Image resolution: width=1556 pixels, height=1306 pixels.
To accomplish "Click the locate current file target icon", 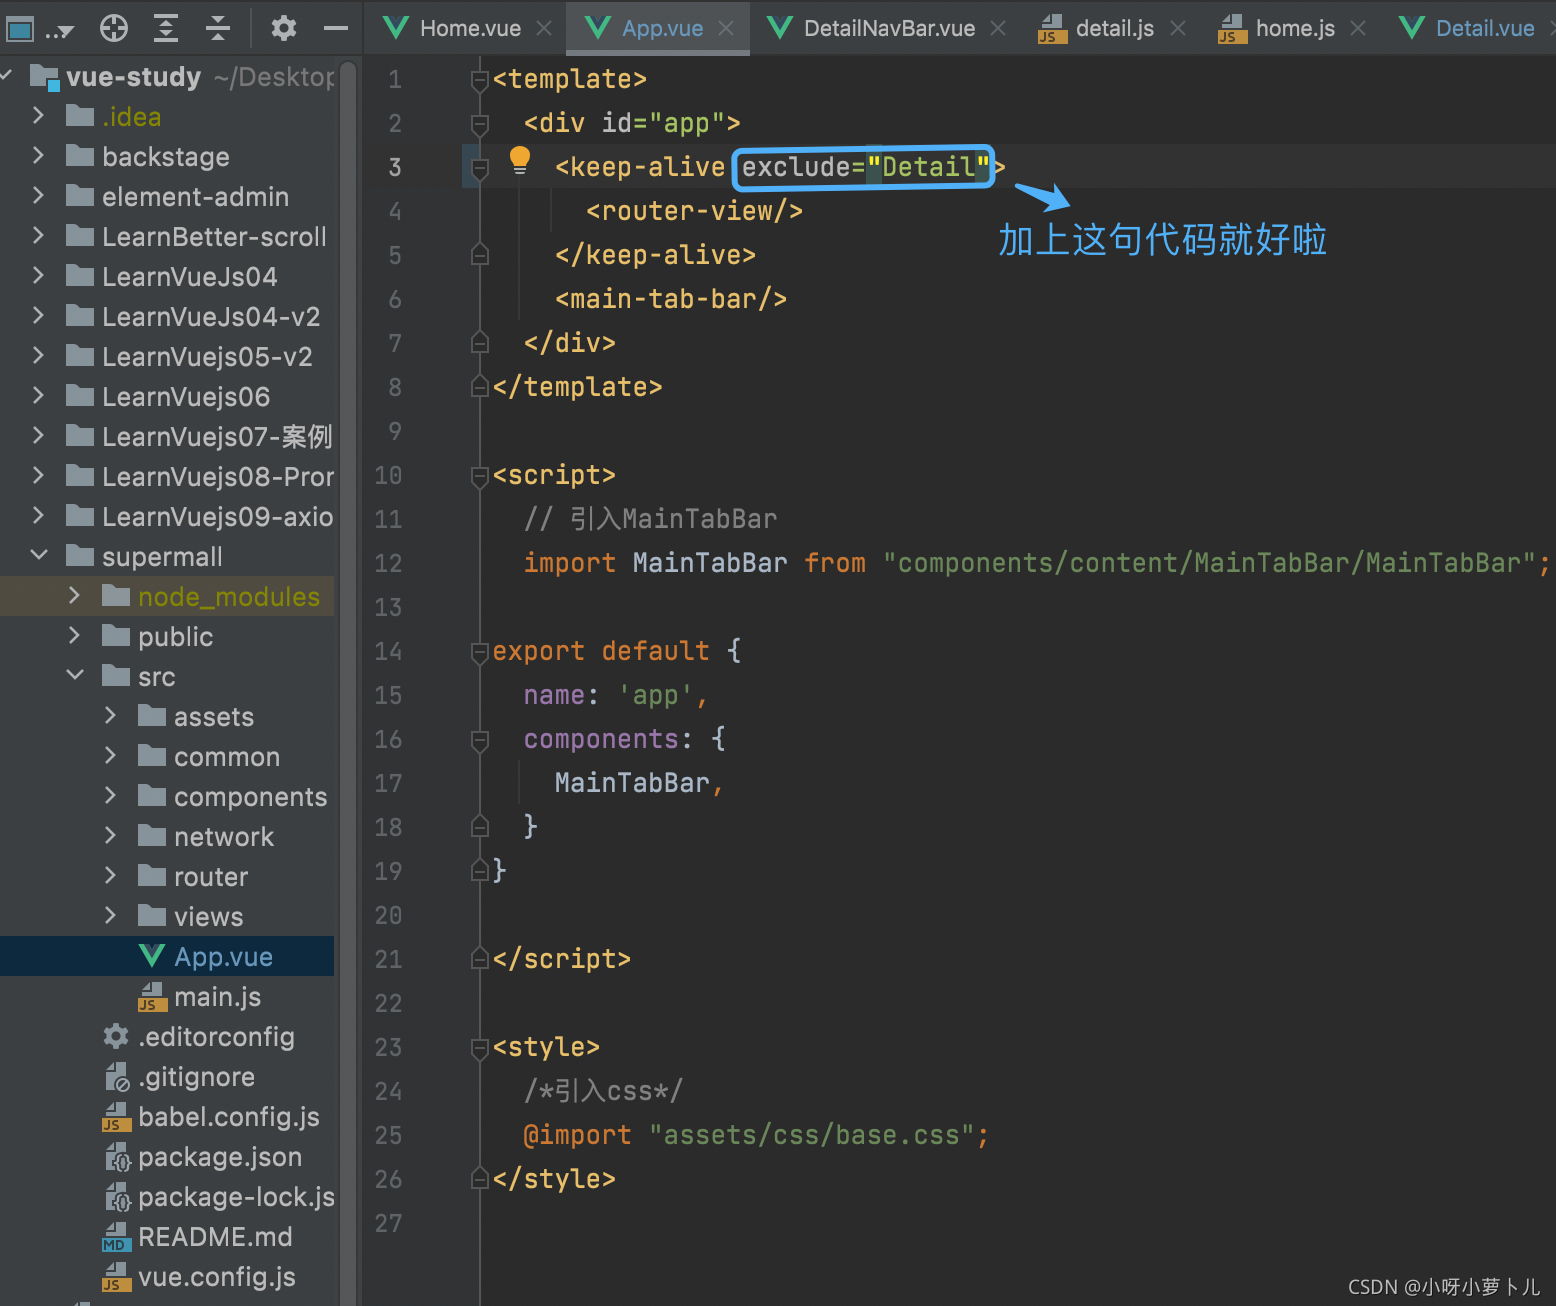I will pyautogui.click(x=114, y=28).
